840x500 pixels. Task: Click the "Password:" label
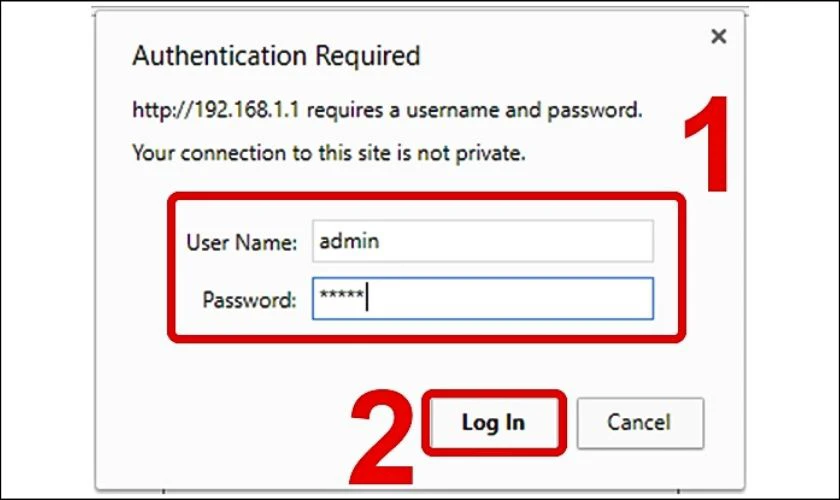[x=249, y=299]
